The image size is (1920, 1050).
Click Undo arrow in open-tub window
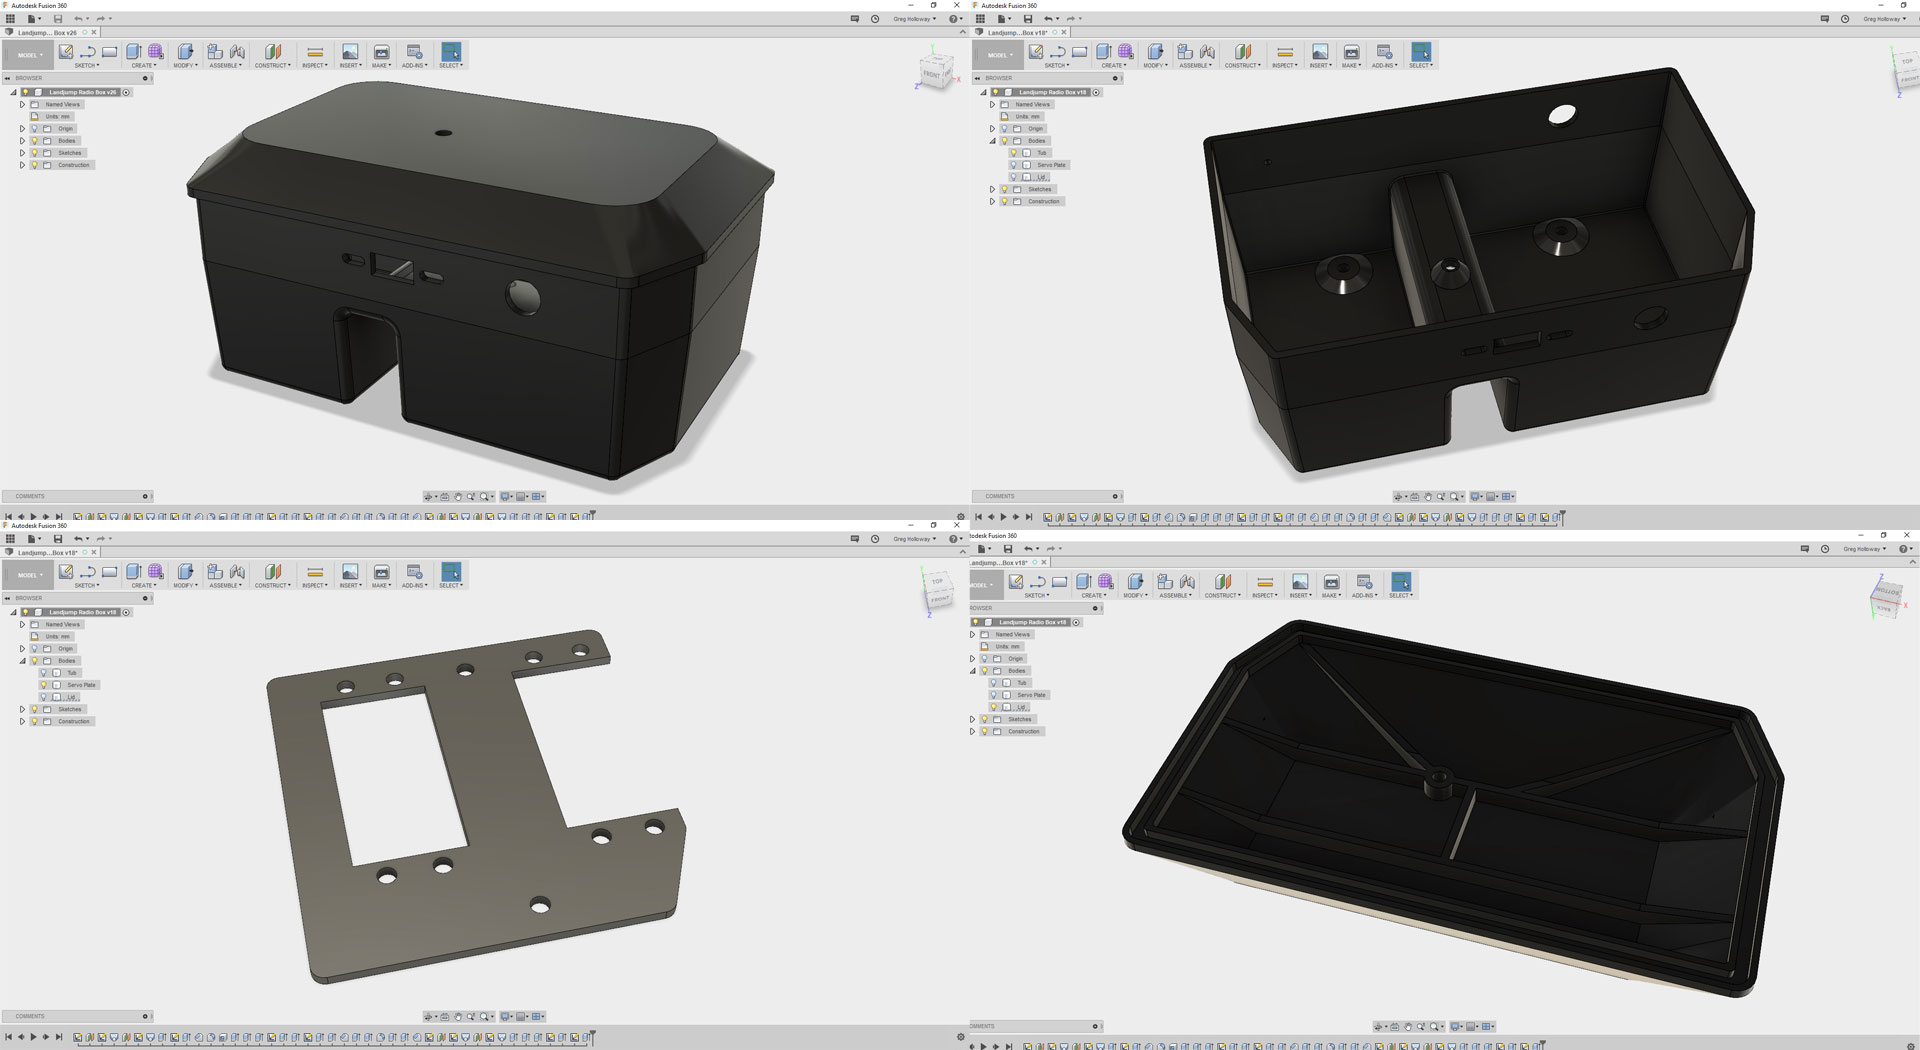tap(1048, 19)
